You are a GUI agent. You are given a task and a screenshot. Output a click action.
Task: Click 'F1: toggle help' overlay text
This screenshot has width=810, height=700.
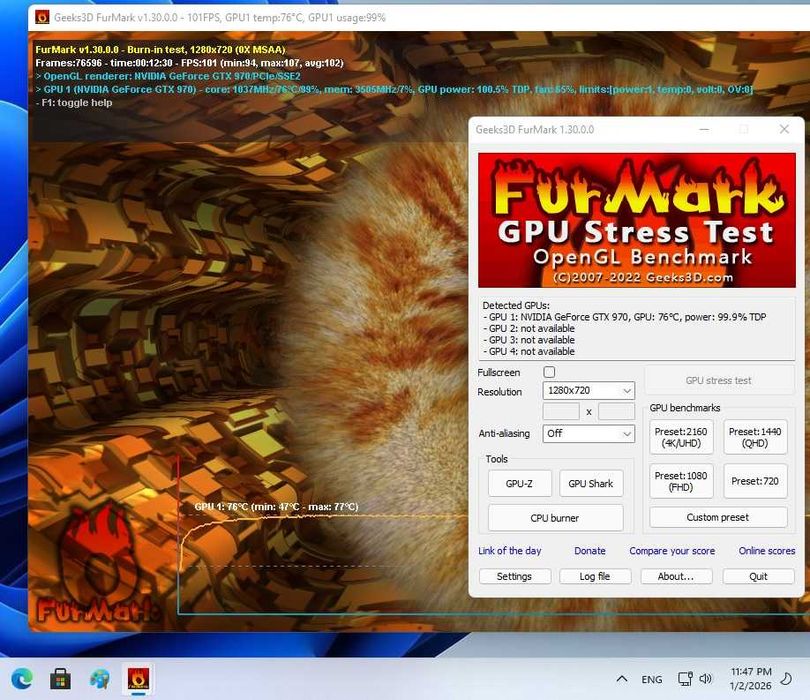point(74,102)
